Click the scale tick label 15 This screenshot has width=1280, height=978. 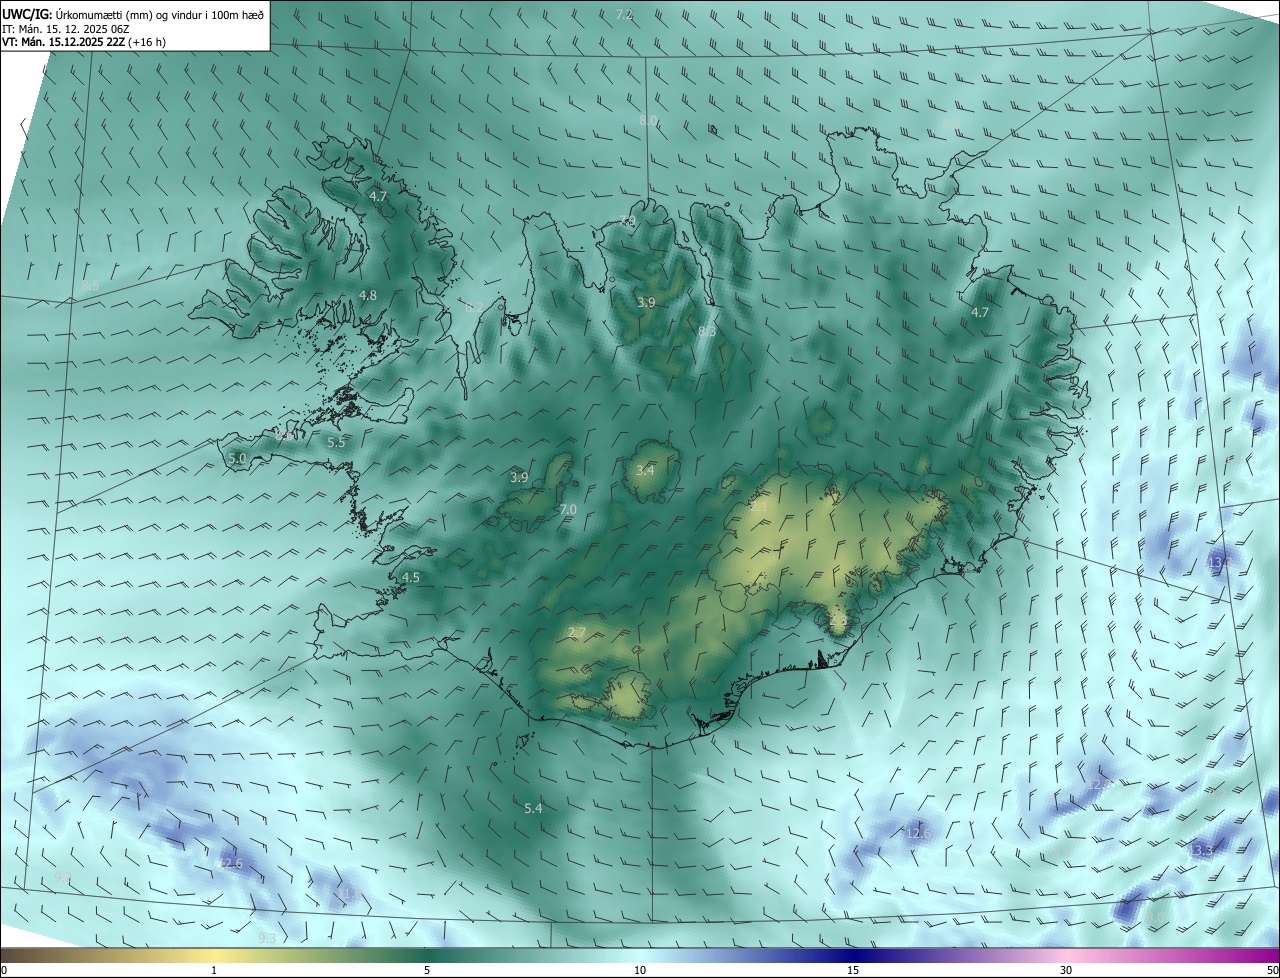pyautogui.click(x=853, y=970)
